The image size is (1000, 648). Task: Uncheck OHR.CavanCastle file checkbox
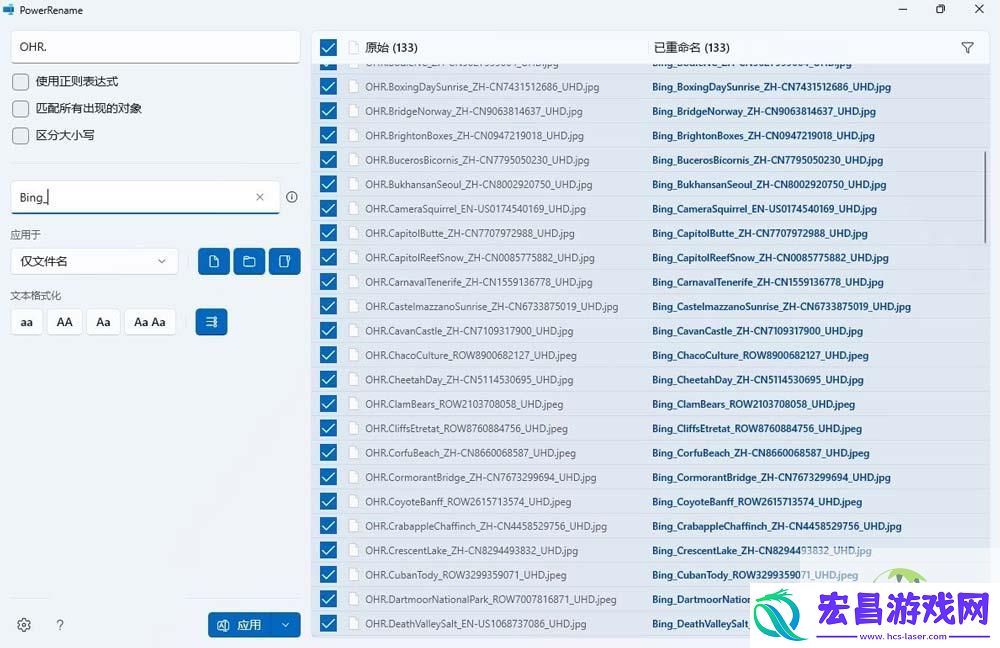328,330
